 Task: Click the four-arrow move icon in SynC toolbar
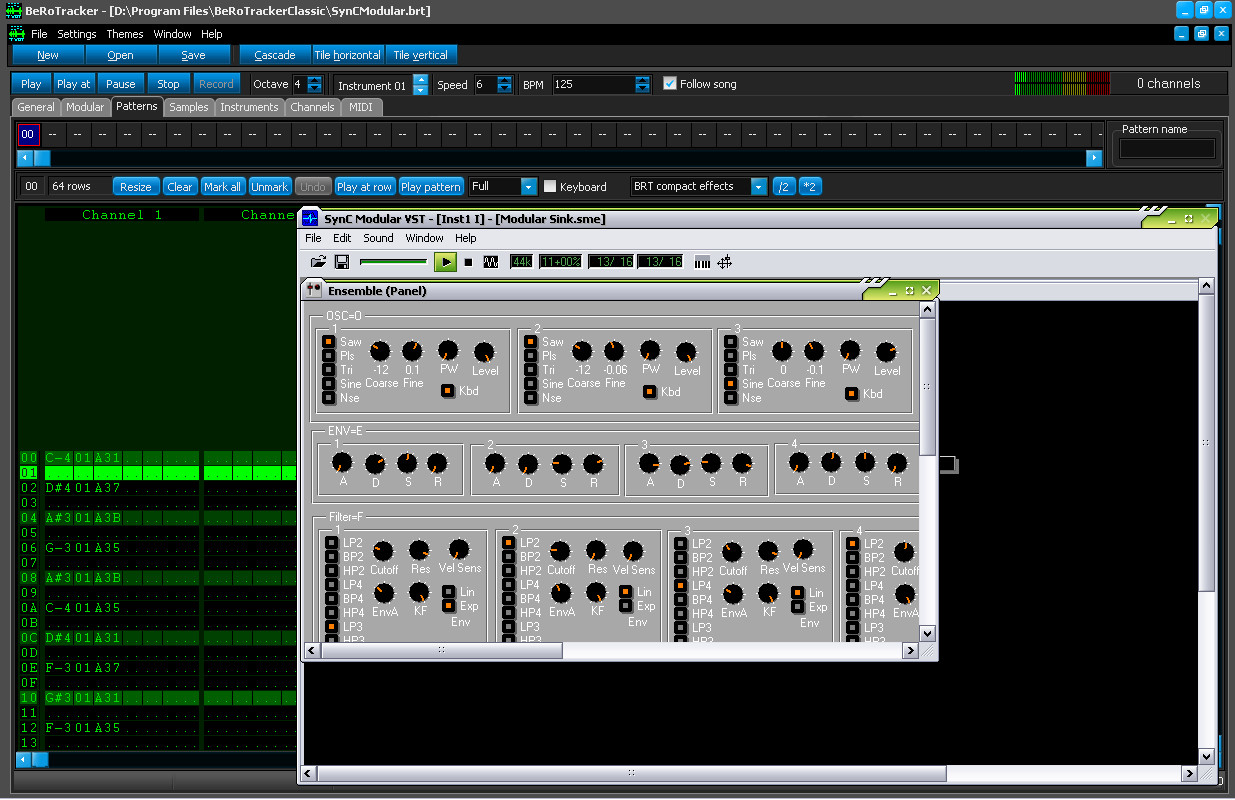pos(725,262)
